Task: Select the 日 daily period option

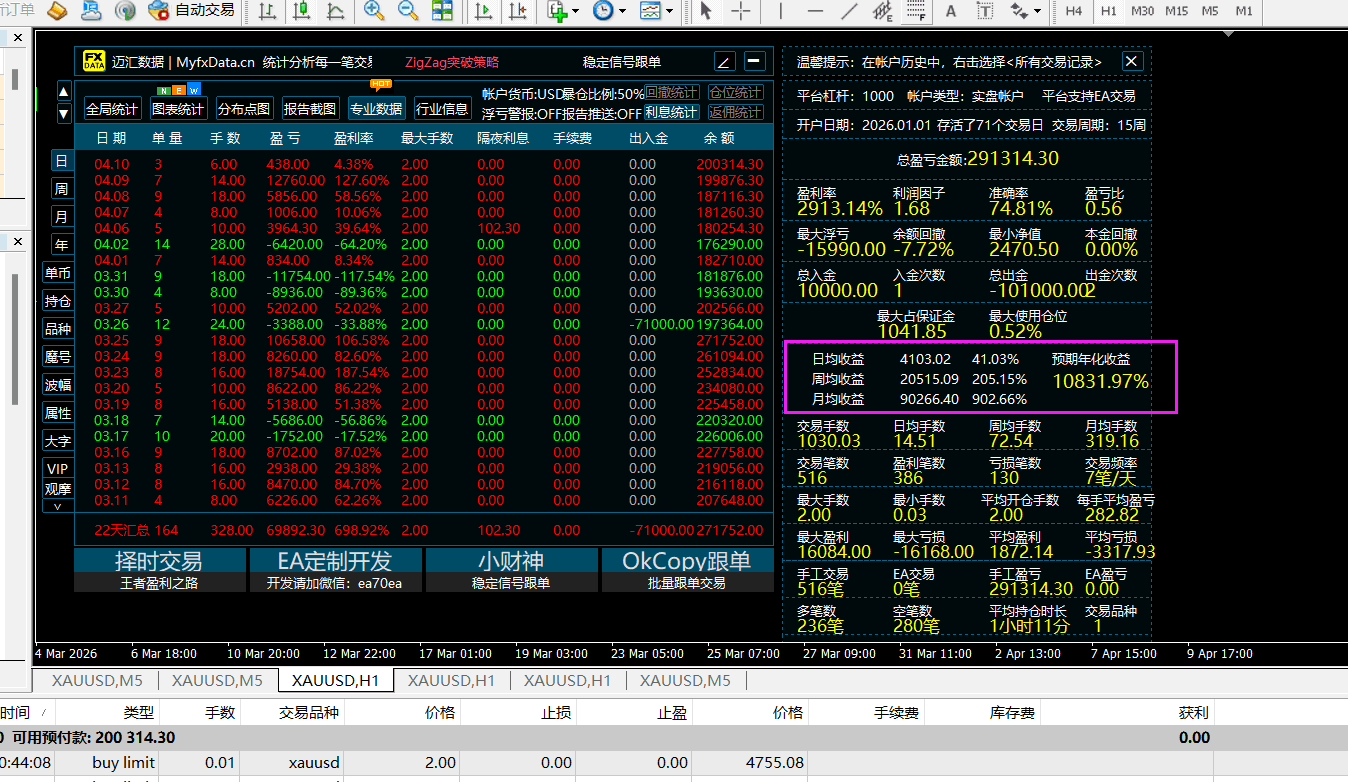Action: (61, 161)
